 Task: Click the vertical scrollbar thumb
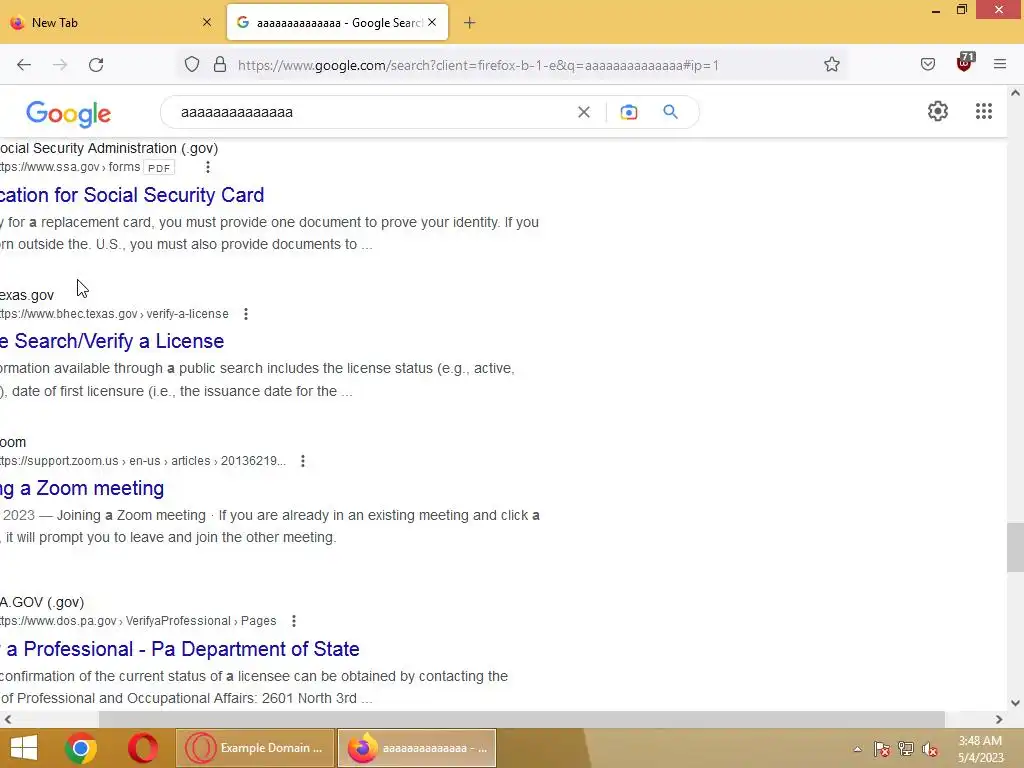[1015, 547]
